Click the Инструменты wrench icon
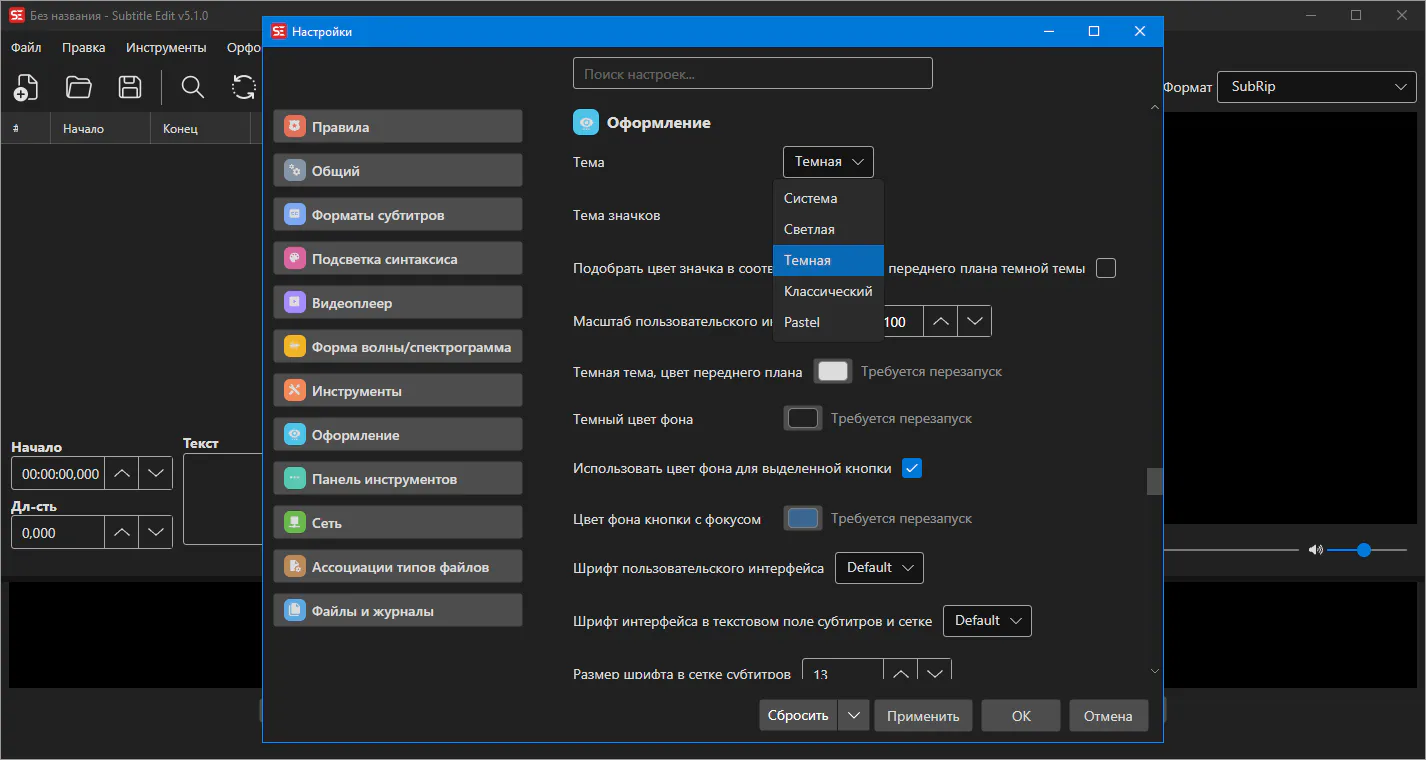The height and width of the screenshot is (760, 1426). click(294, 391)
